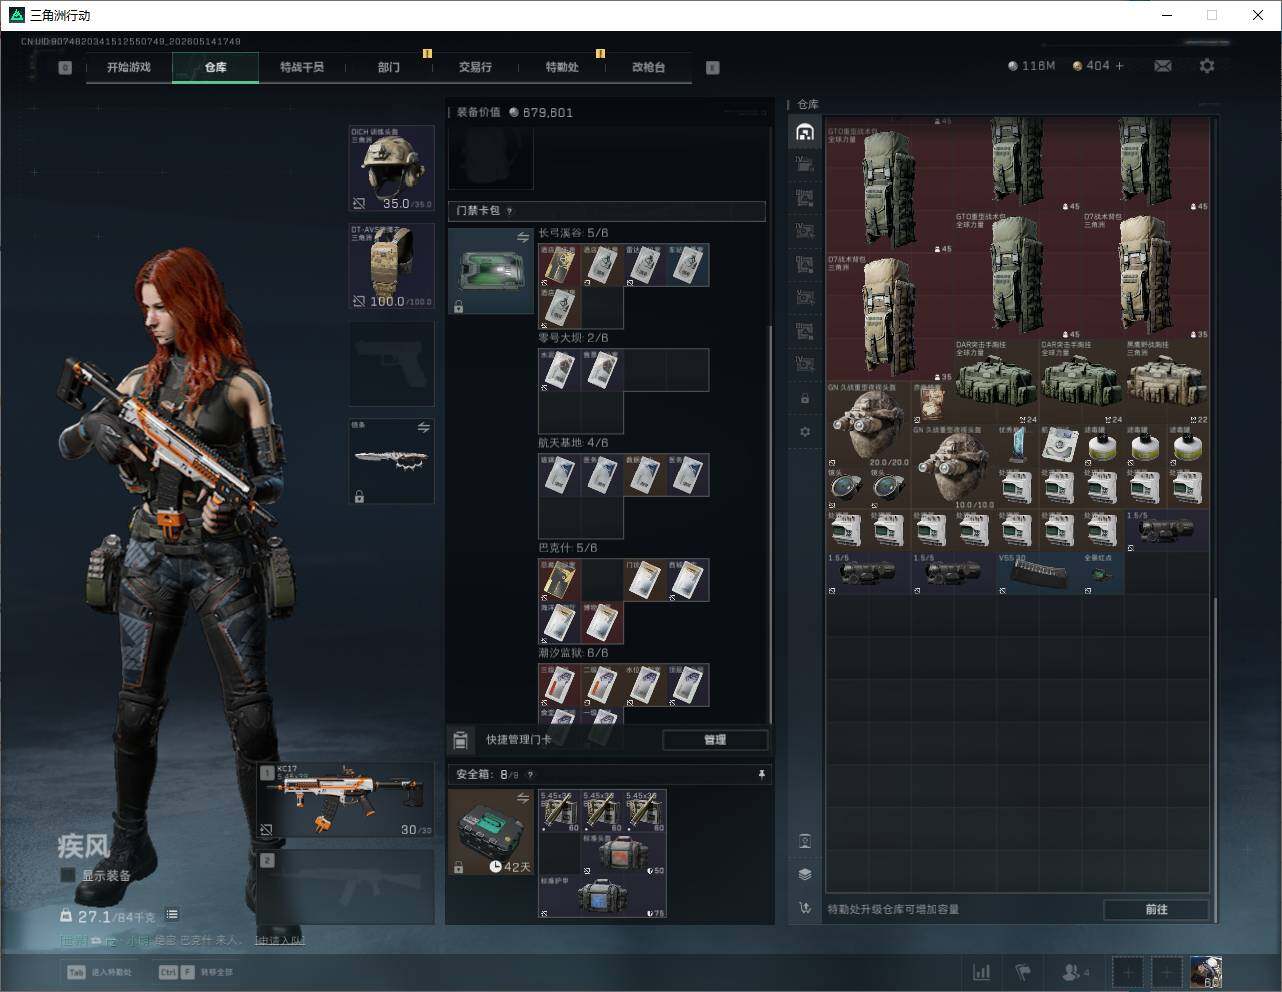Image resolution: width=1282 pixels, height=992 pixels.
Task: Select the equipped armor slot showing 100.0
Action: coord(392,266)
